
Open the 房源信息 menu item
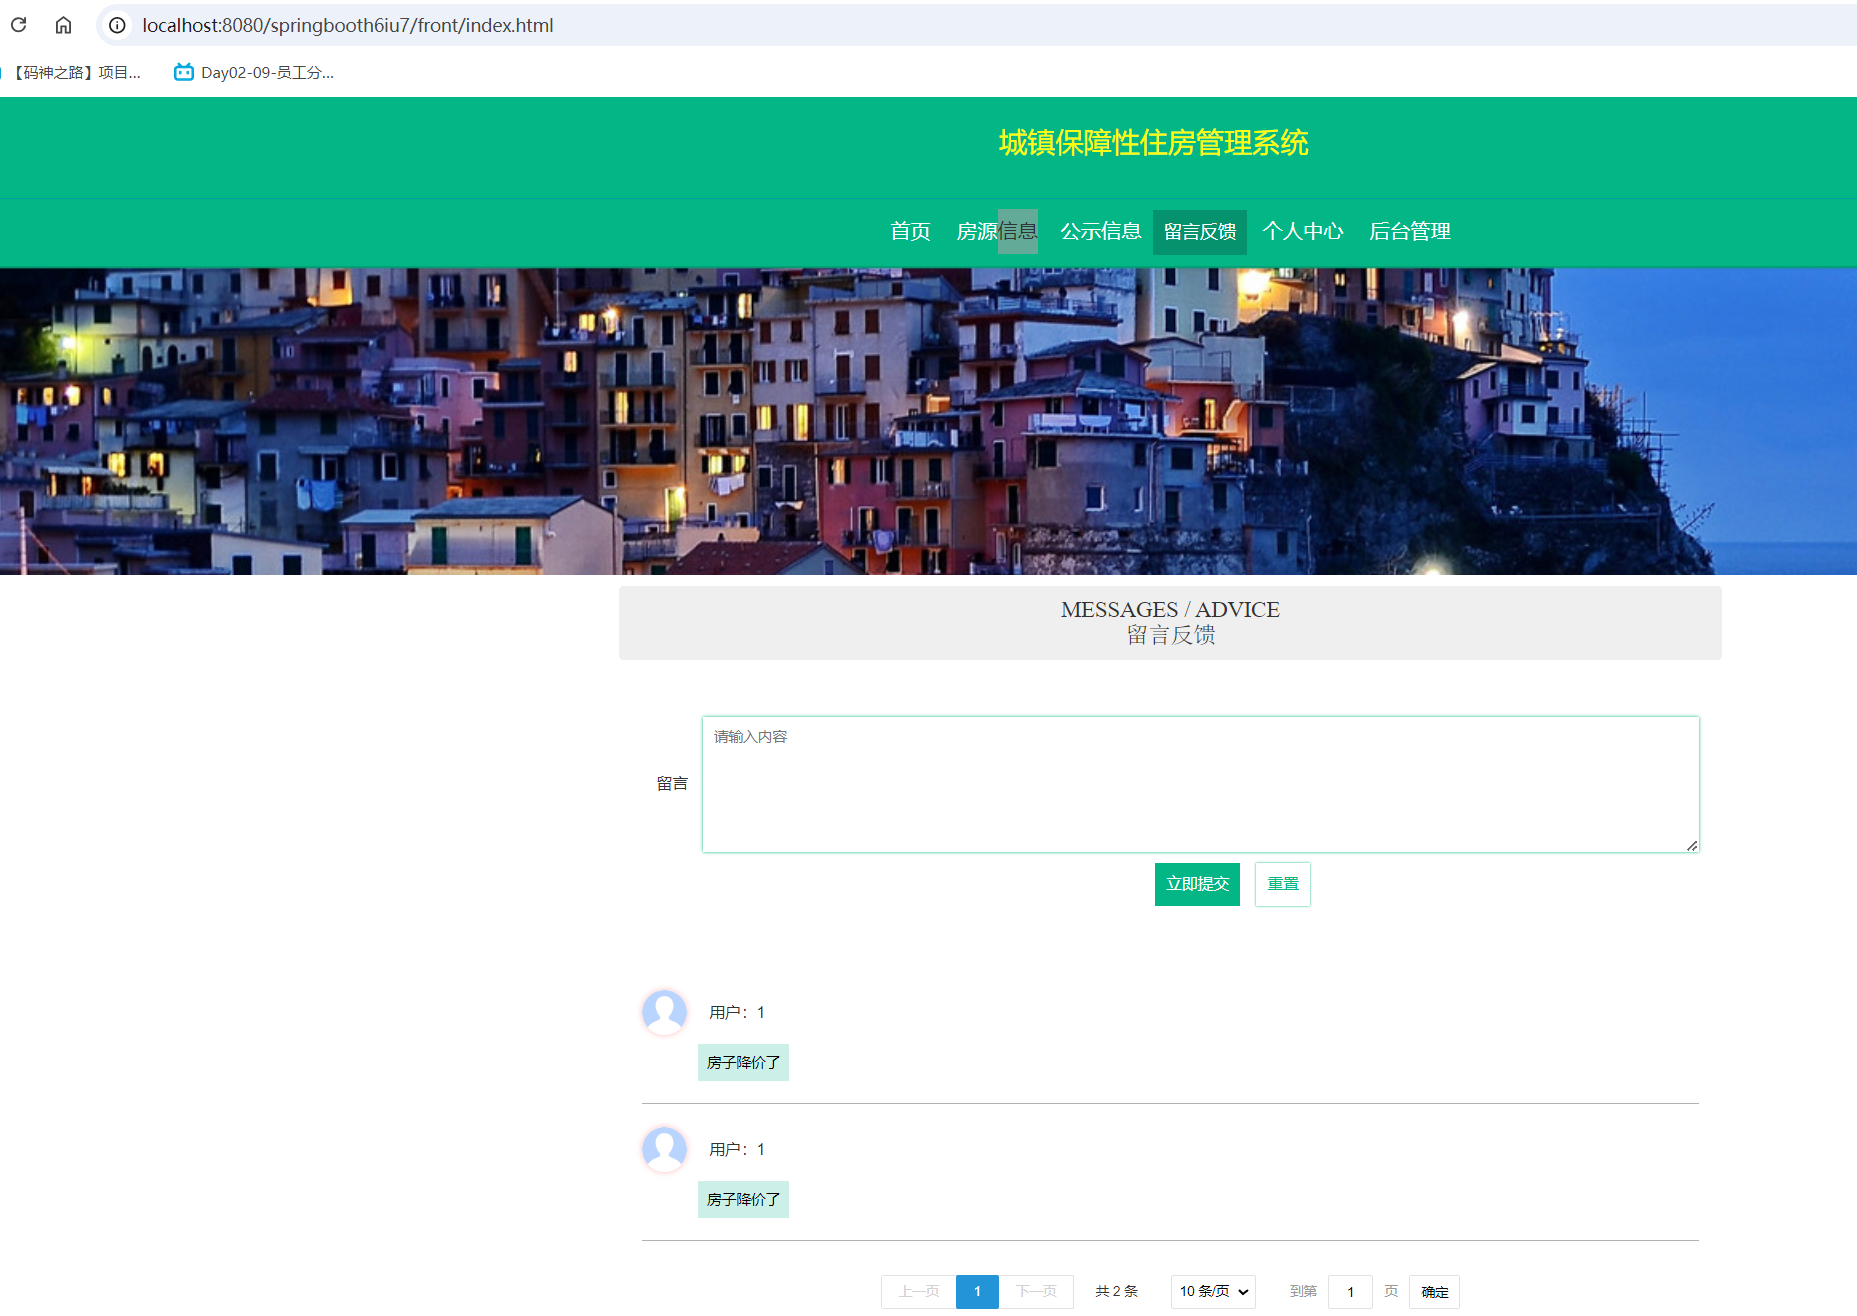[996, 231]
